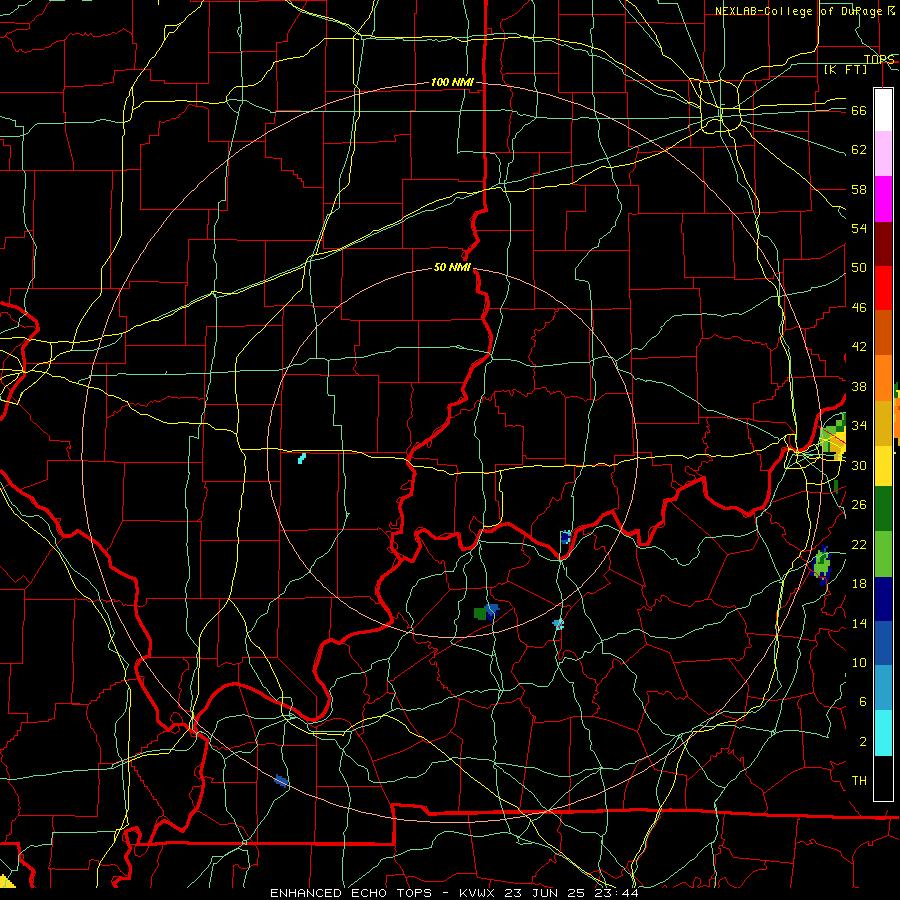
Task: Click the navy legend swatch below 18
Action: 883,599
